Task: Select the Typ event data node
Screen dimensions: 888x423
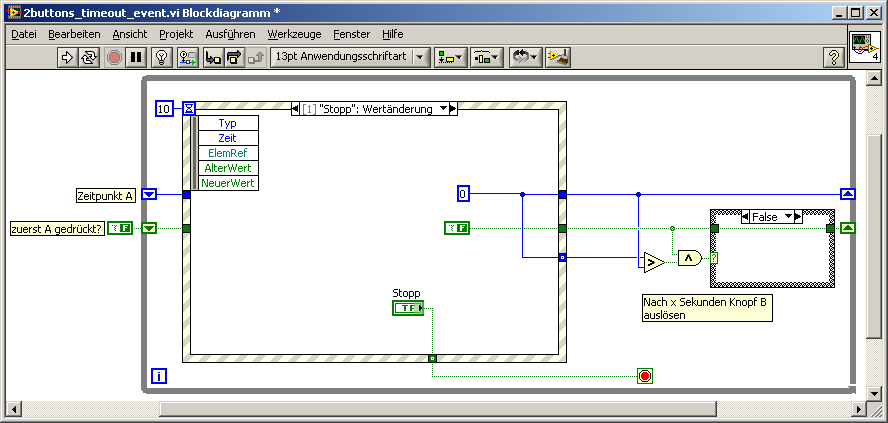Action: tap(227, 123)
